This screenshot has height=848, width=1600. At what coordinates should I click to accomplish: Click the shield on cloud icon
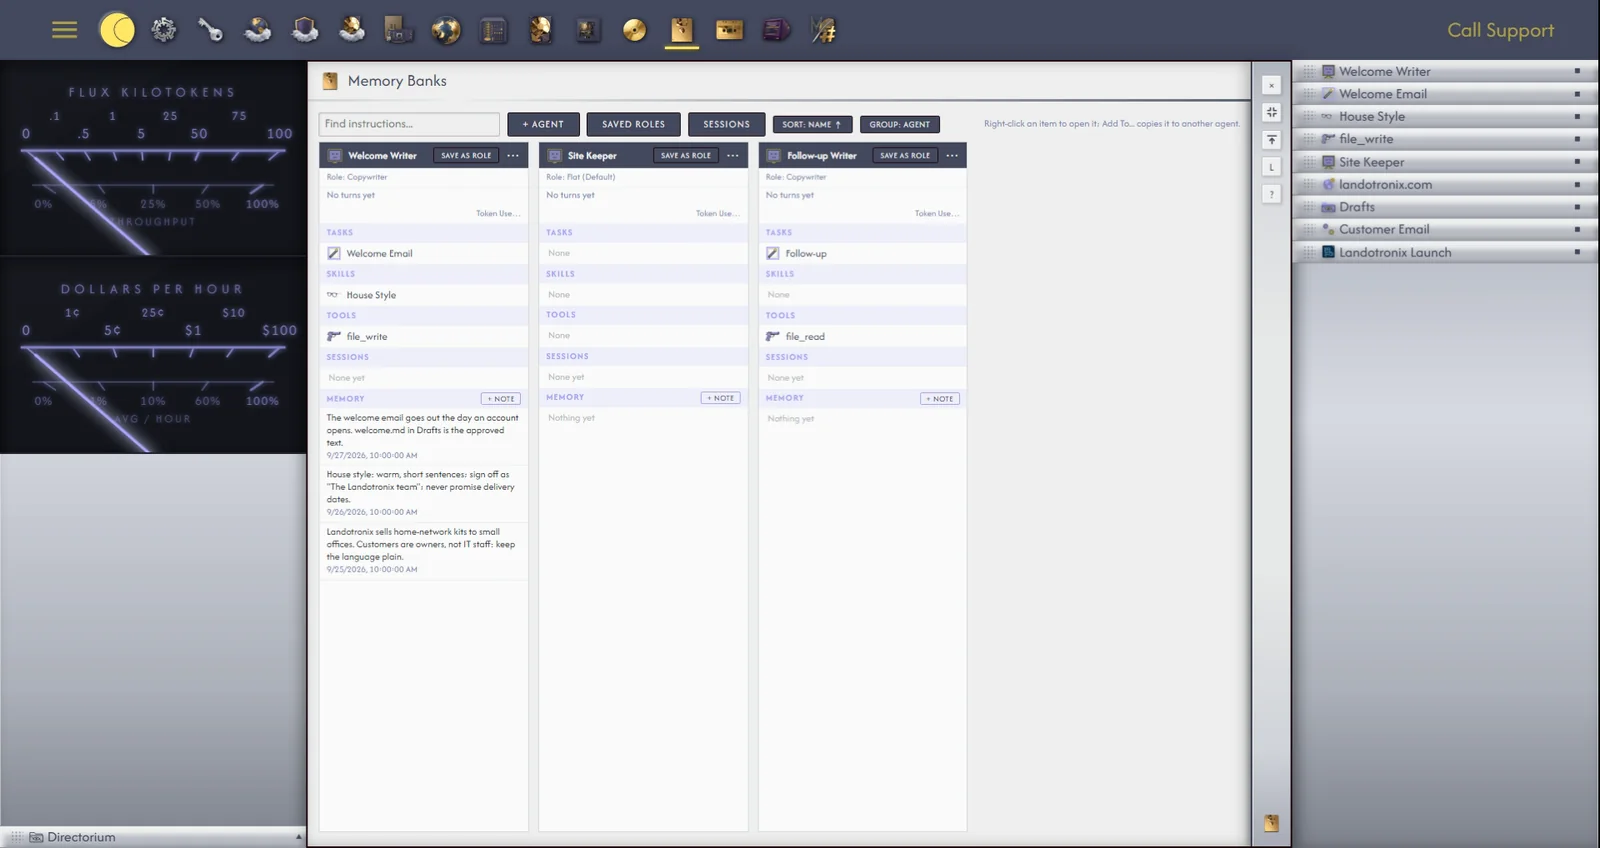point(305,30)
